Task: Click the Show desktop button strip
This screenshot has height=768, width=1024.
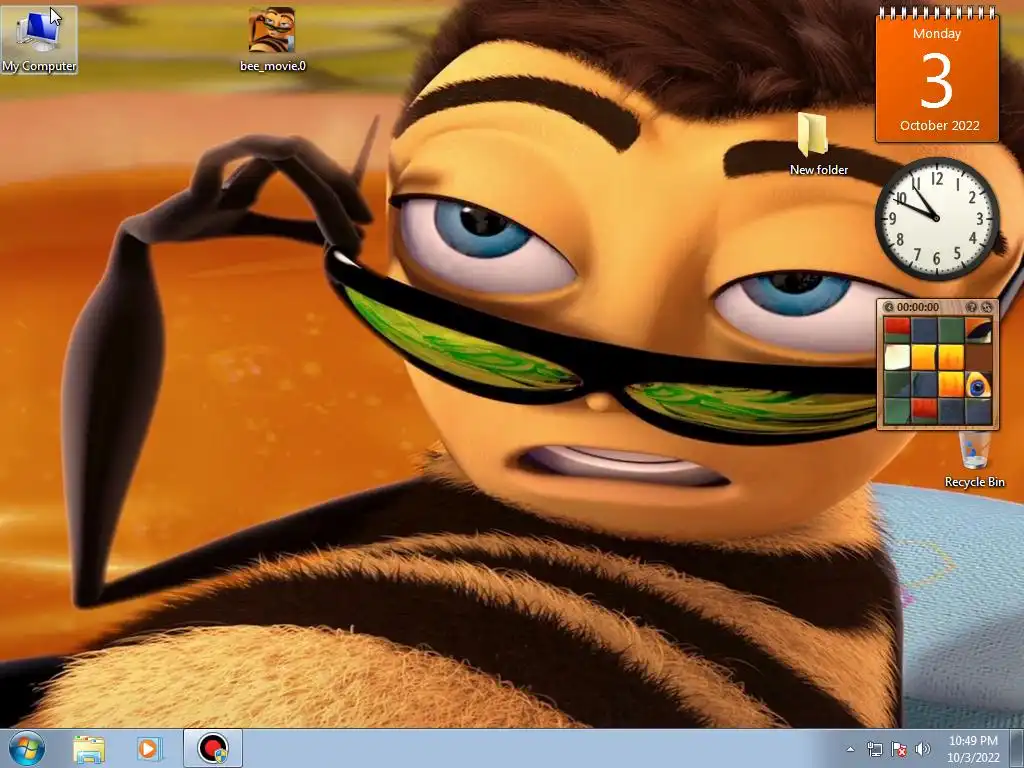Action: point(1017,748)
